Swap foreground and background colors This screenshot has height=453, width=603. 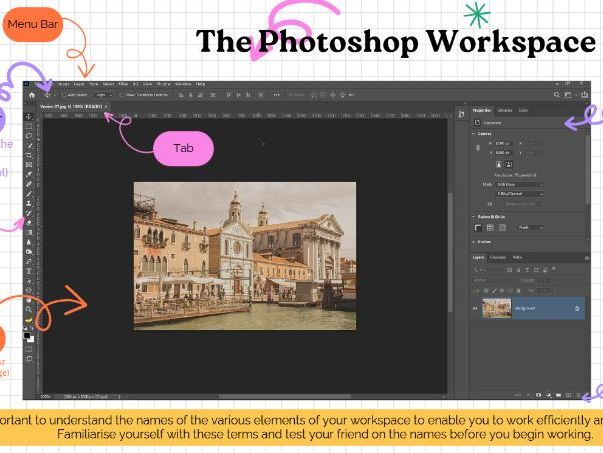click(32, 329)
